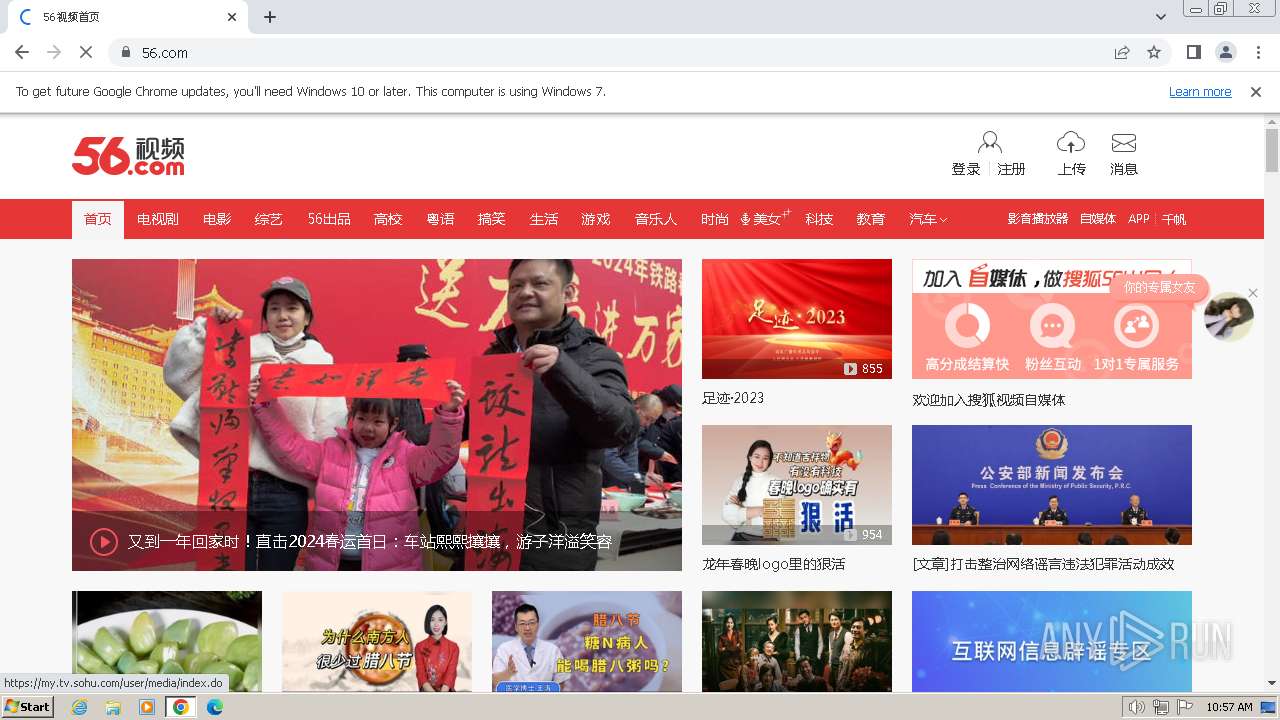The width and height of the screenshot is (1280, 720).
Task: Open the 腊八节 糖N病人 video thumbnail
Action: click(x=587, y=641)
